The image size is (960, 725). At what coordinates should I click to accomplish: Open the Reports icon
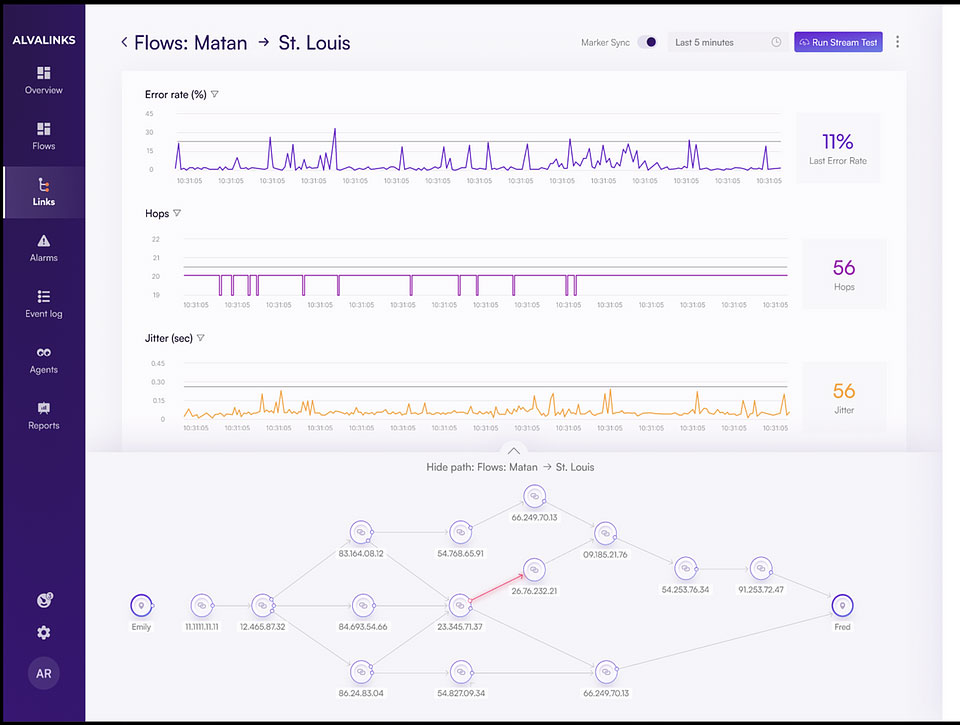coord(43,409)
